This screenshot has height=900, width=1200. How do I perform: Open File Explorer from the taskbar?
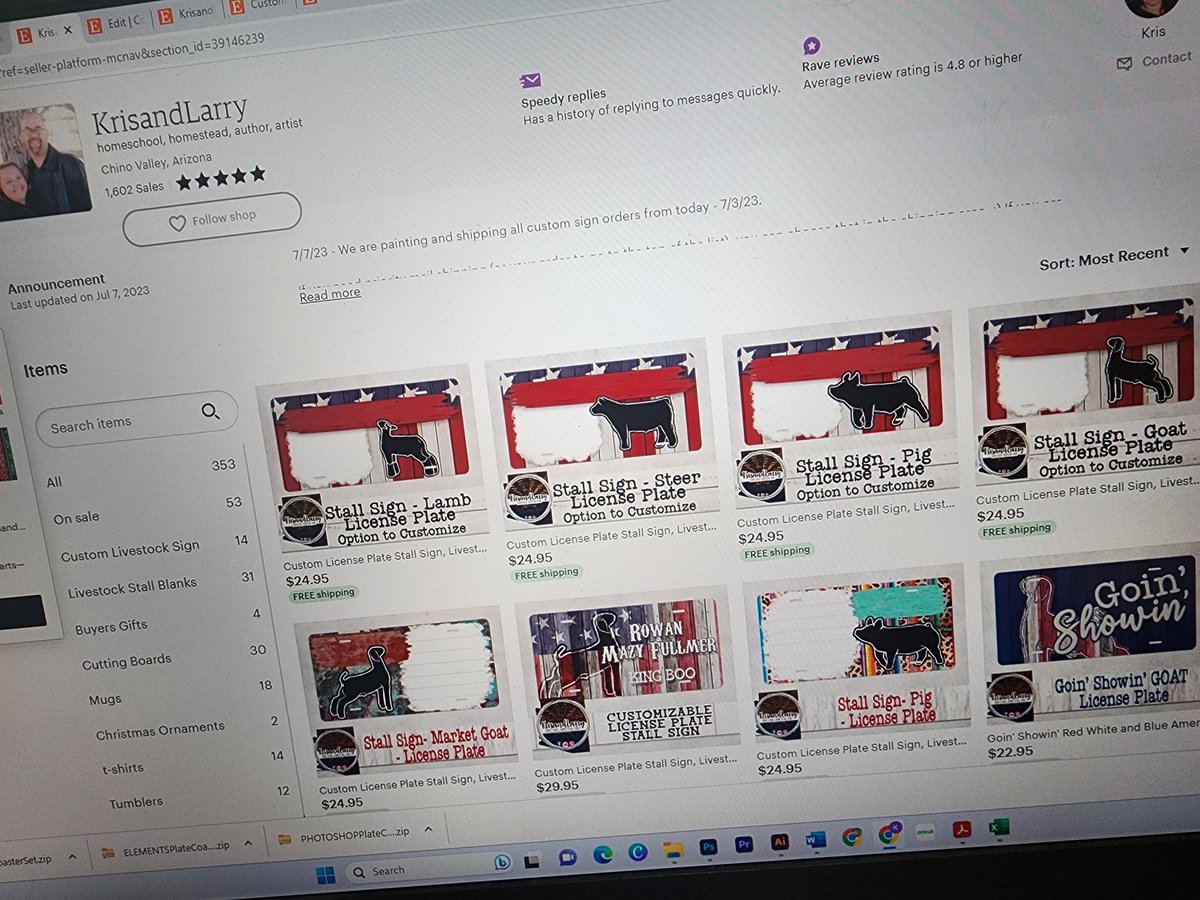coord(673,850)
